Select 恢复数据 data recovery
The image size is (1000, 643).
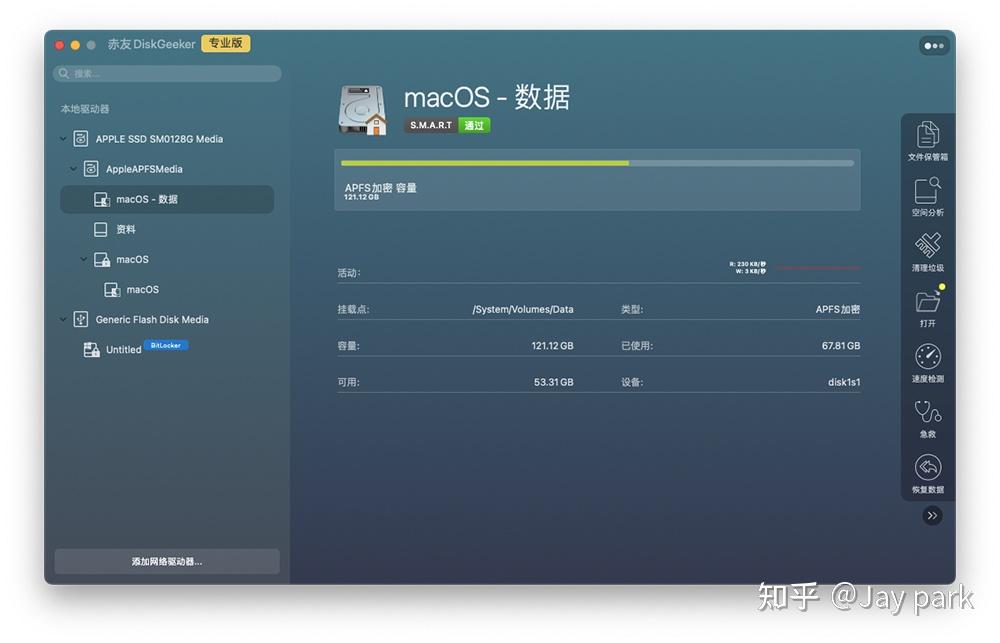click(x=928, y=474)
